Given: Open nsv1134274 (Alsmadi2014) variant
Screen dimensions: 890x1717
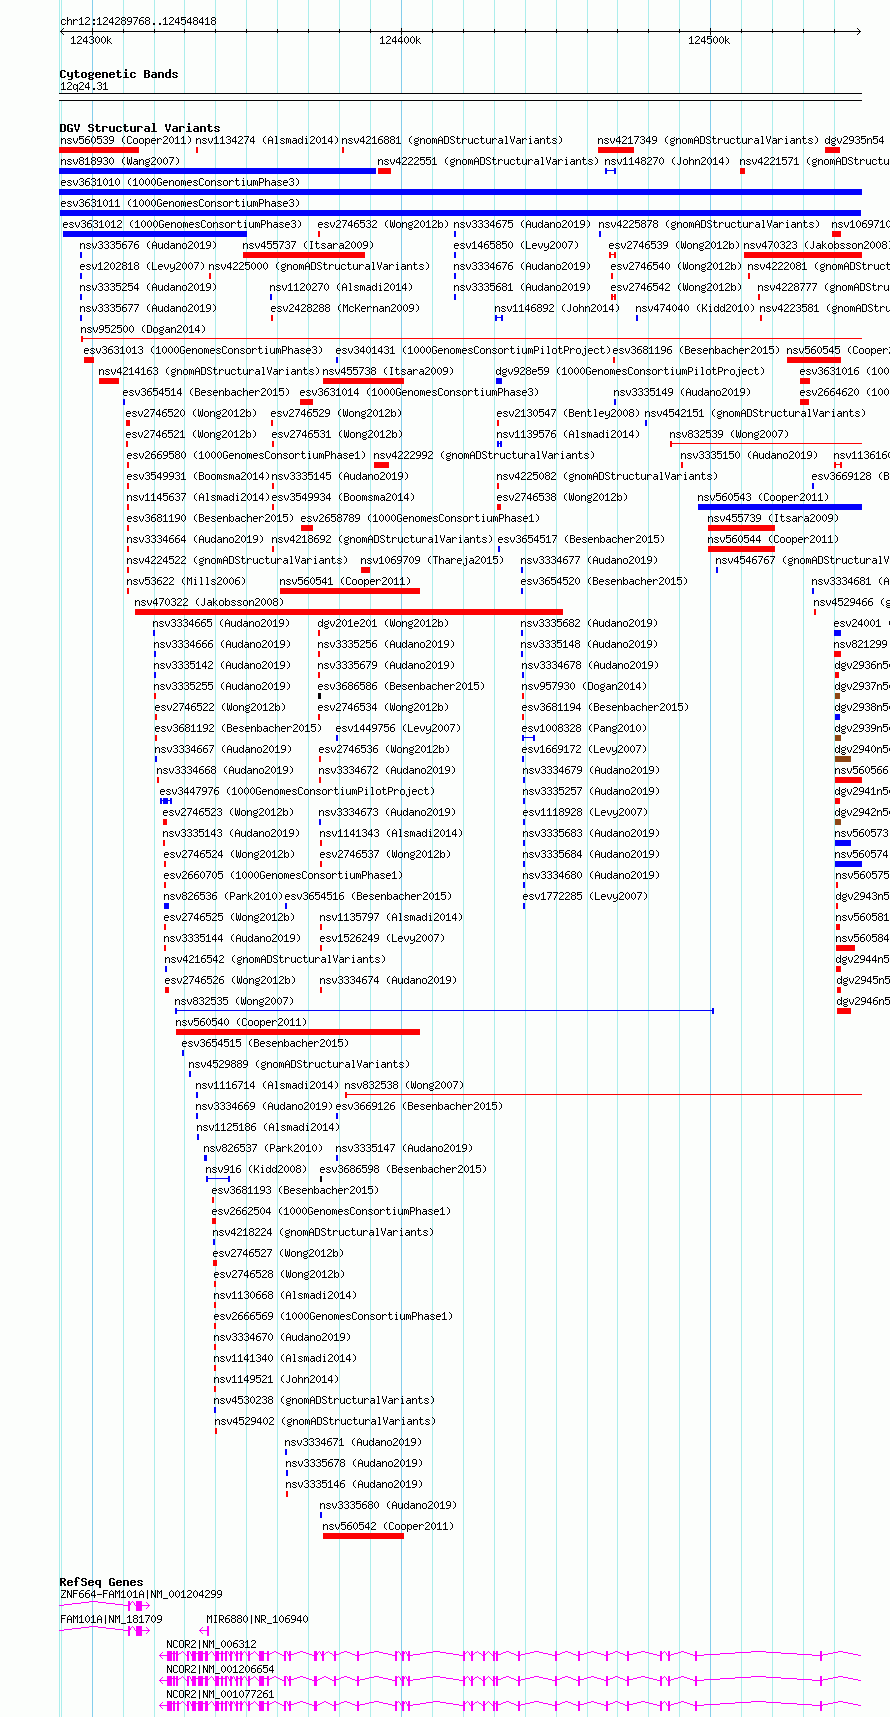Looking at the screenshot, I should [x=267, y=141].
